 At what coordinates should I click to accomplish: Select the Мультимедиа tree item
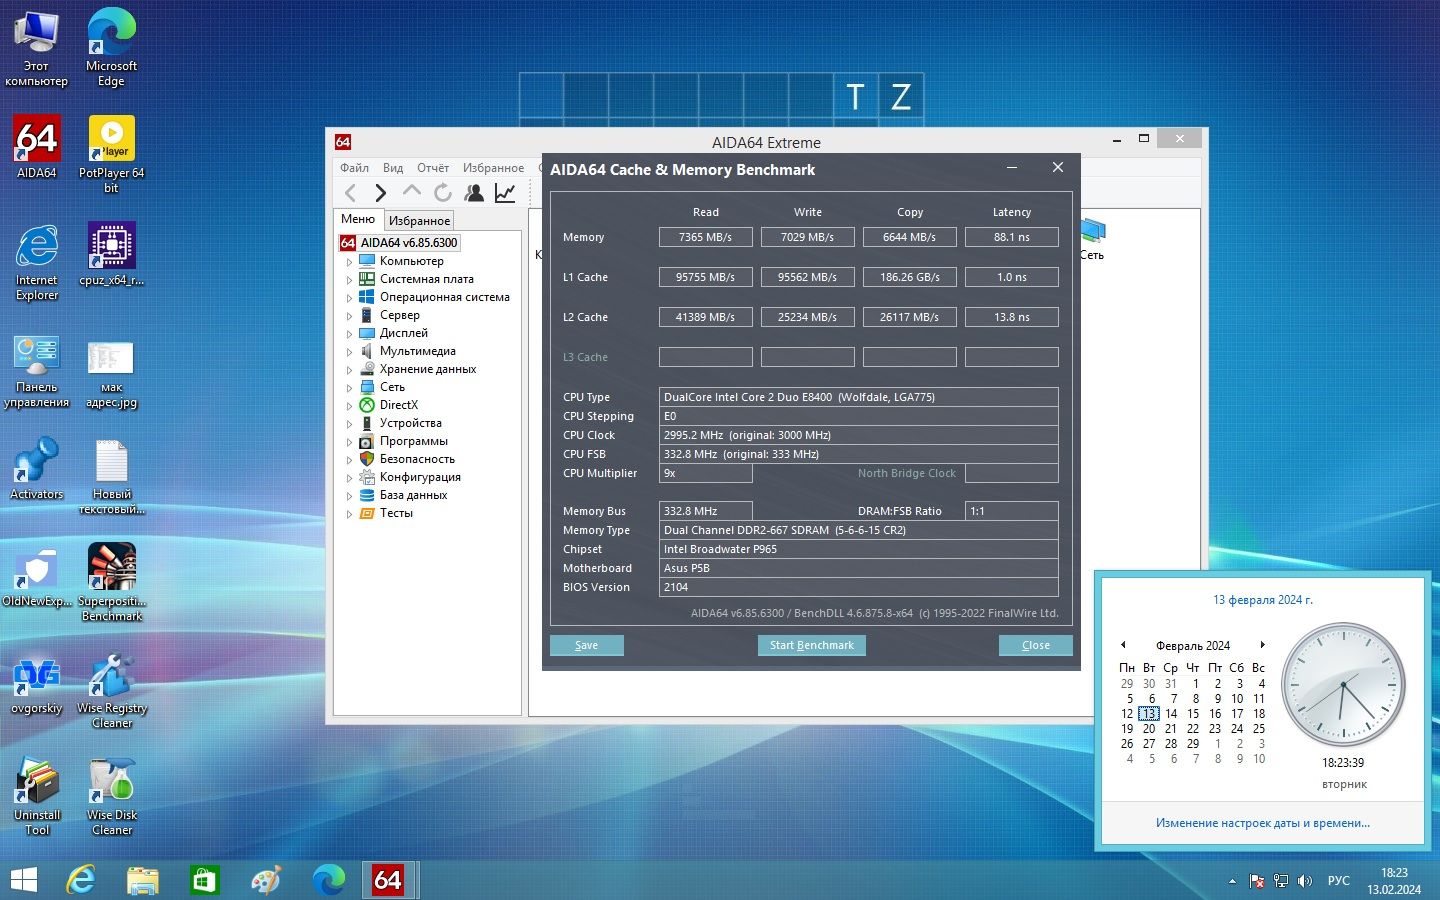tap(417, 351)
